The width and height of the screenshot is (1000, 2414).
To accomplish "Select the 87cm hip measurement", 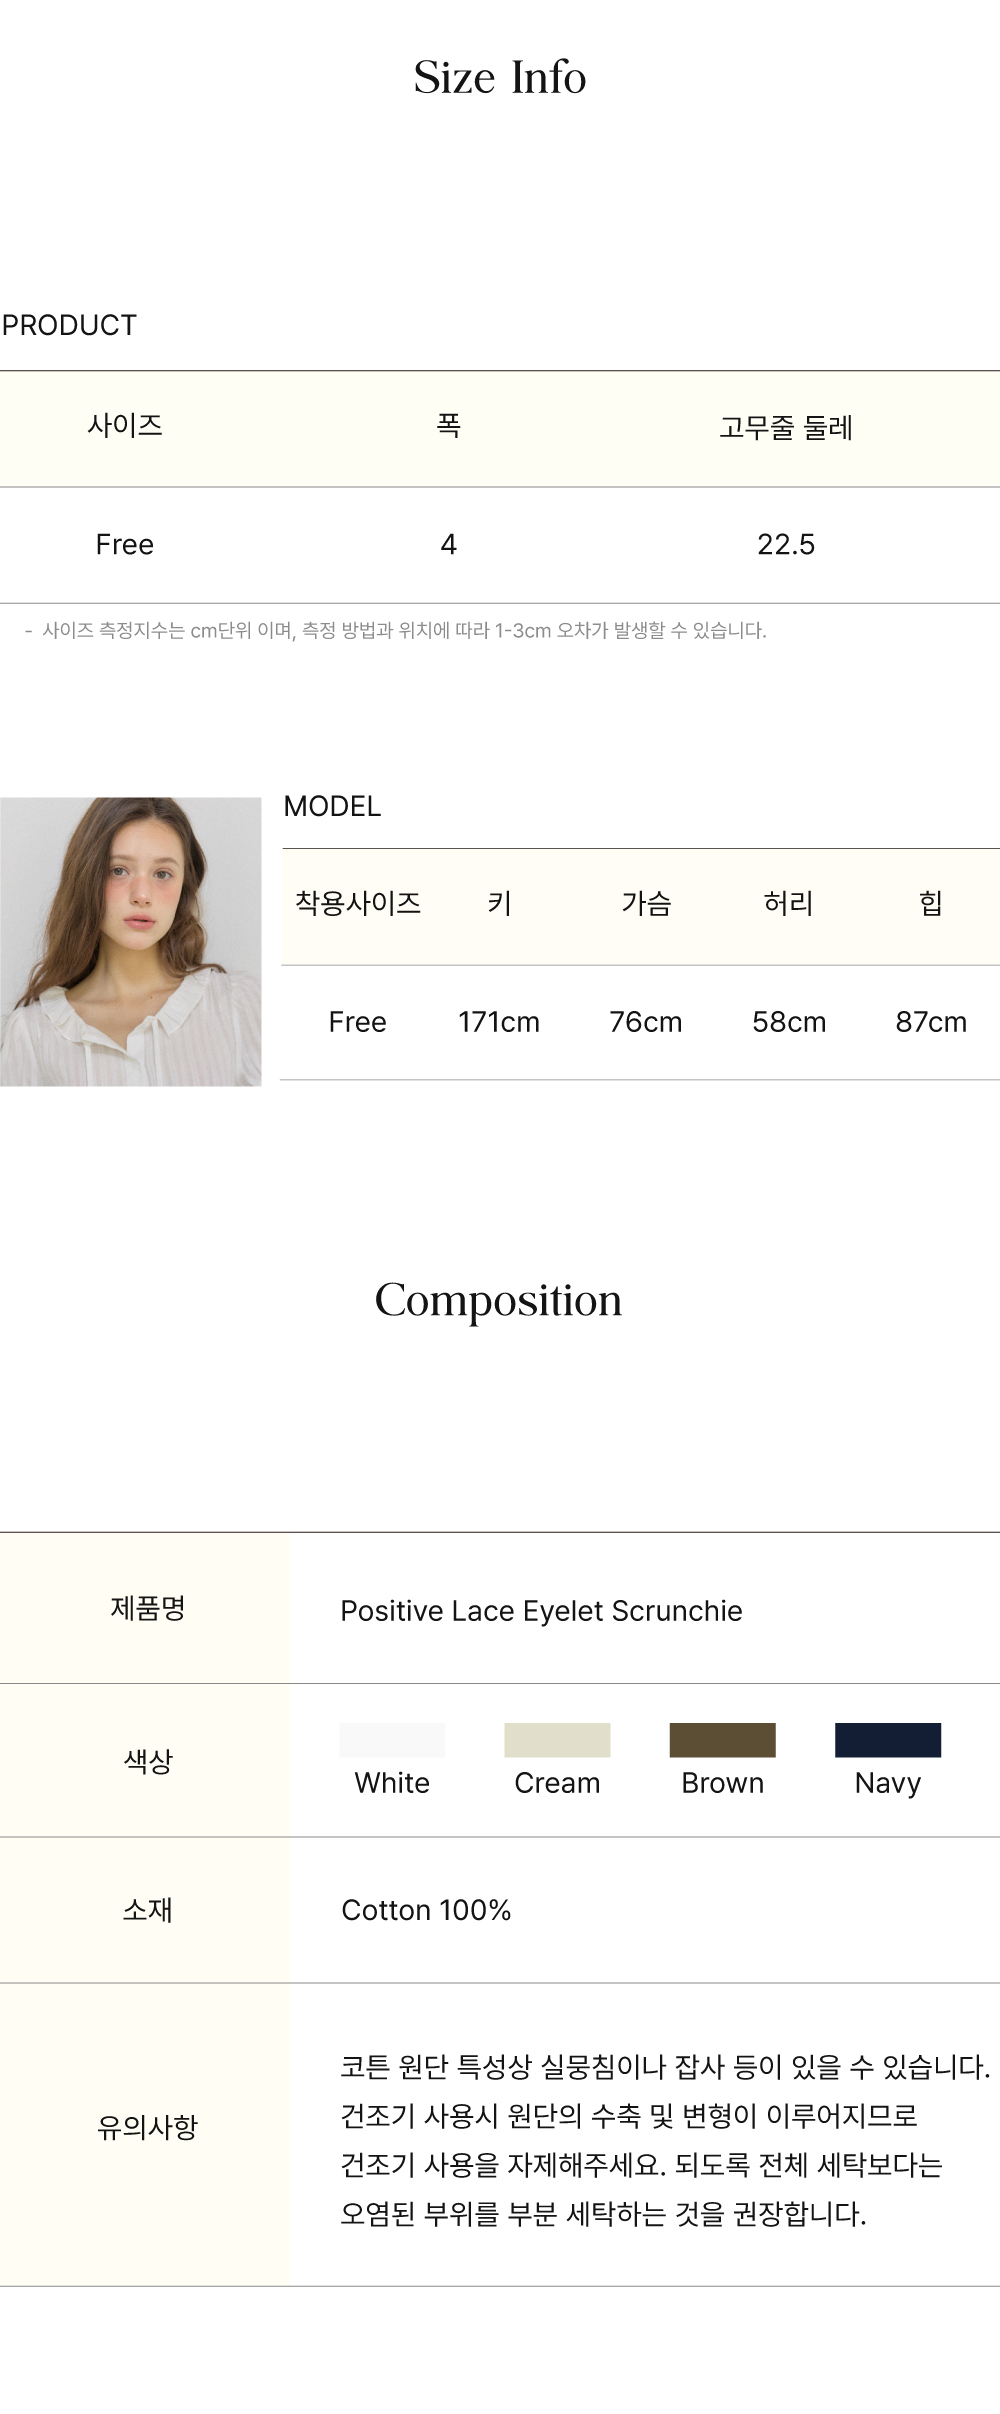I will 931,1022.
